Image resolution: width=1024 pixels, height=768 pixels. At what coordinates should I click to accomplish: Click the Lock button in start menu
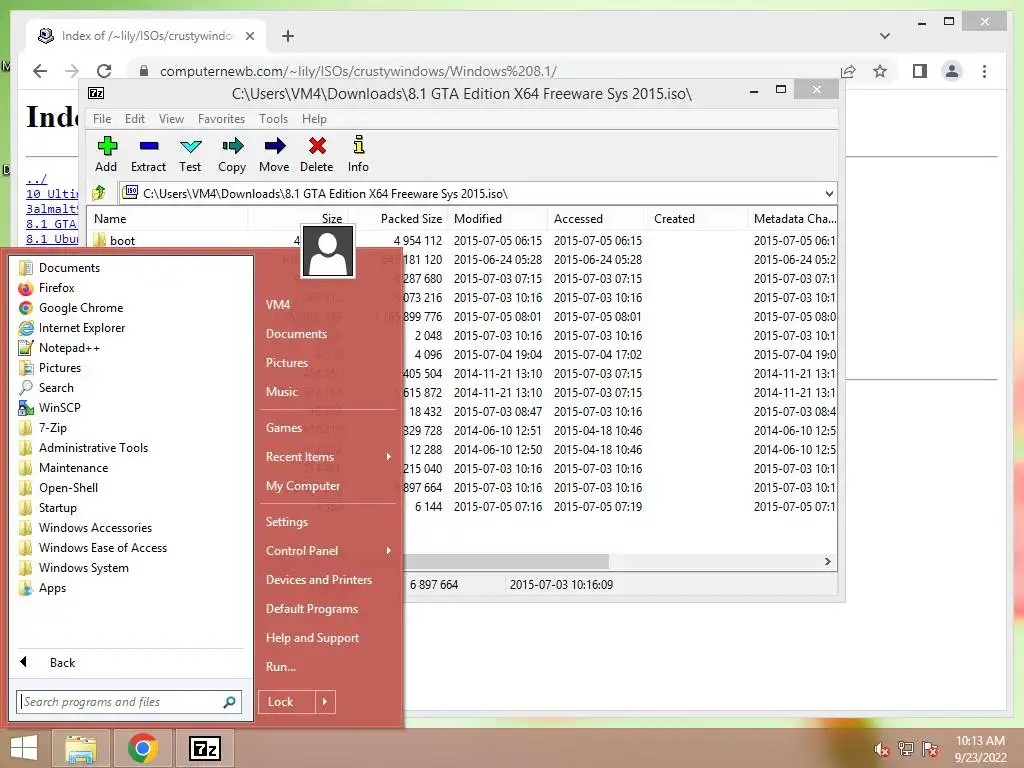(287, 702)
